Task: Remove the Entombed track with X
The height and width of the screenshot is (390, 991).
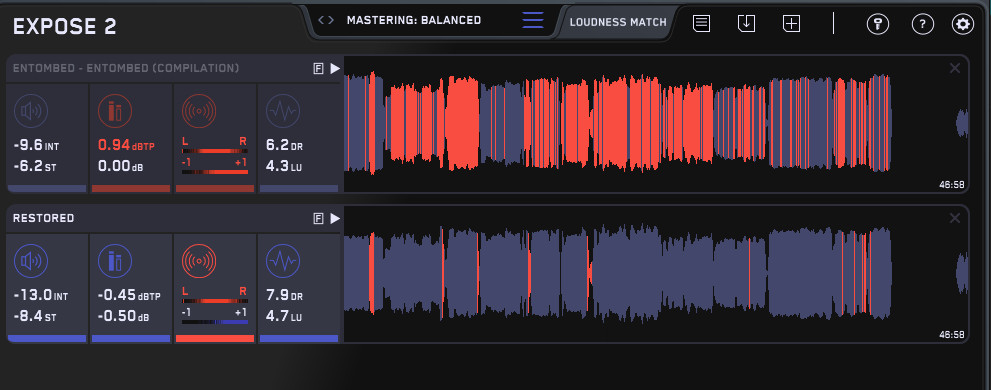Action: point(955,68)
